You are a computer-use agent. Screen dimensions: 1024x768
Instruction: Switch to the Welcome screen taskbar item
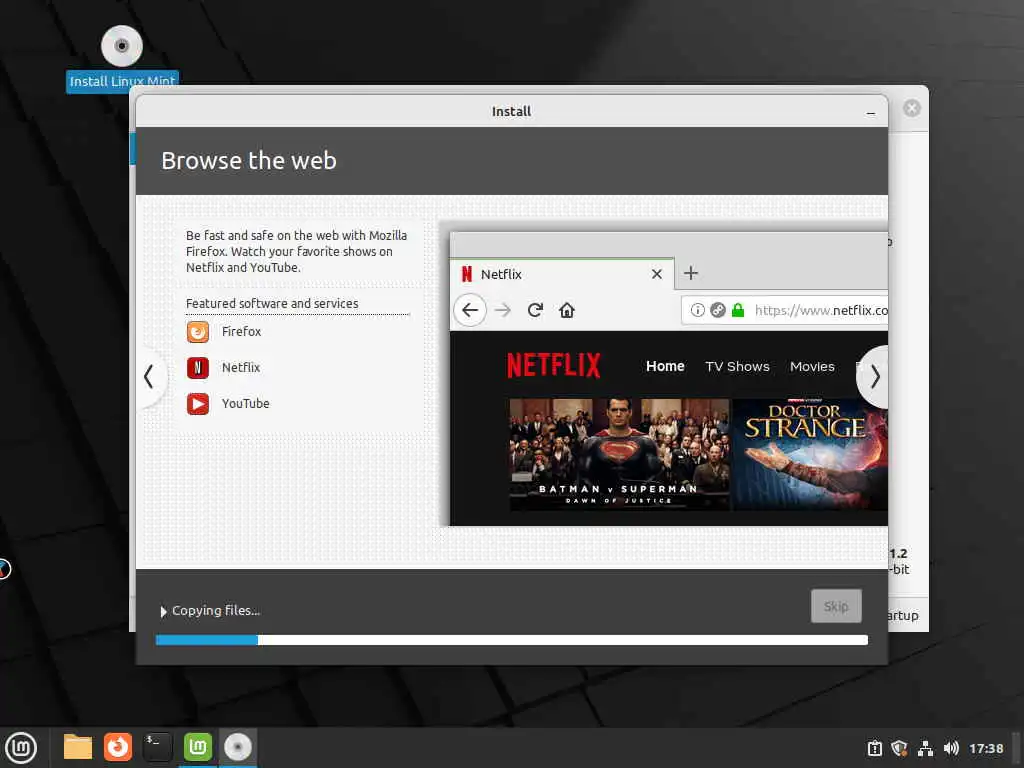point(198,747)
